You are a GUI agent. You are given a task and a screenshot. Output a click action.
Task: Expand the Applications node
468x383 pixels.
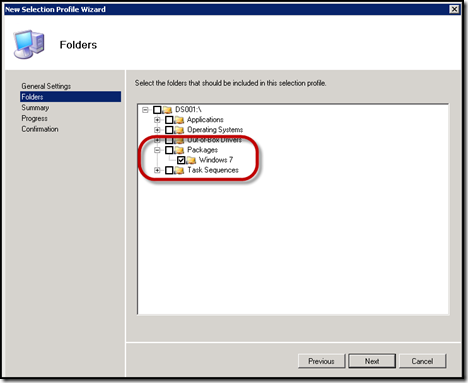pyautogui.click(x=157, y=120)
